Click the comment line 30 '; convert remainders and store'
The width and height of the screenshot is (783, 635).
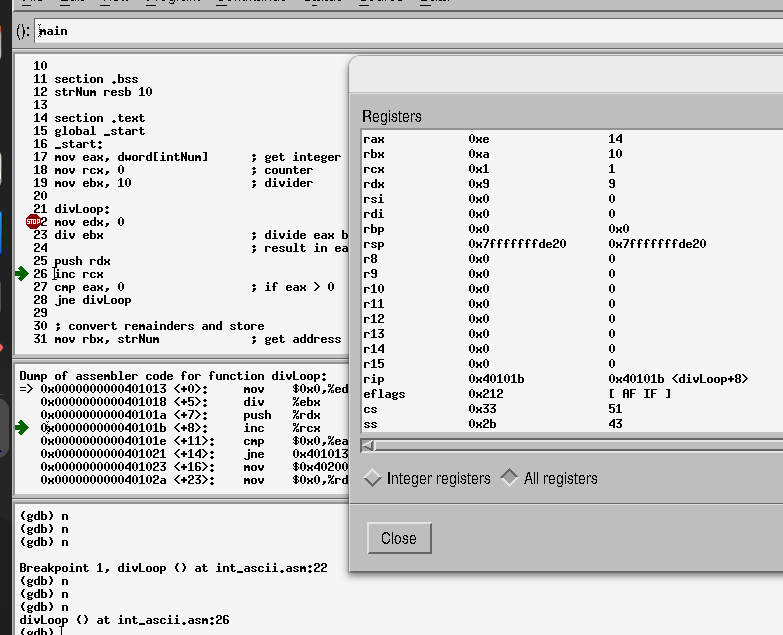[x=159, y=325]
